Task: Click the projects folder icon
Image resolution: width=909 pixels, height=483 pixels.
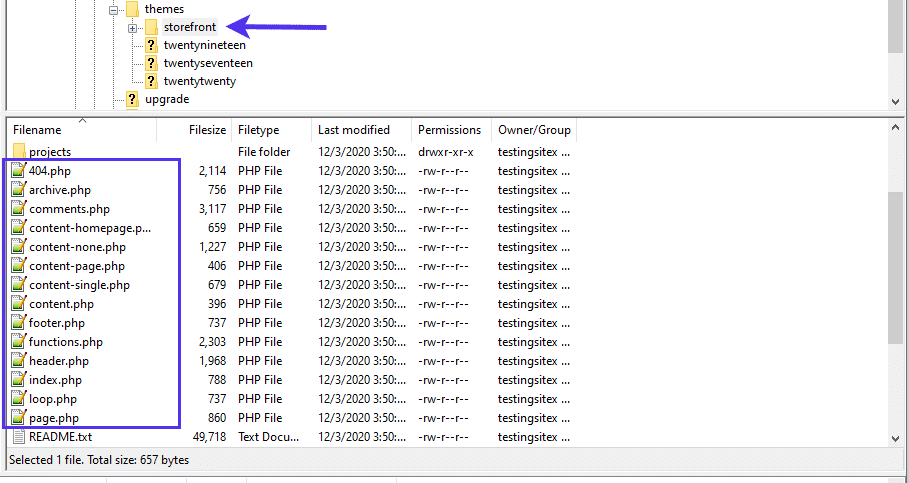Action: [18, 152]
